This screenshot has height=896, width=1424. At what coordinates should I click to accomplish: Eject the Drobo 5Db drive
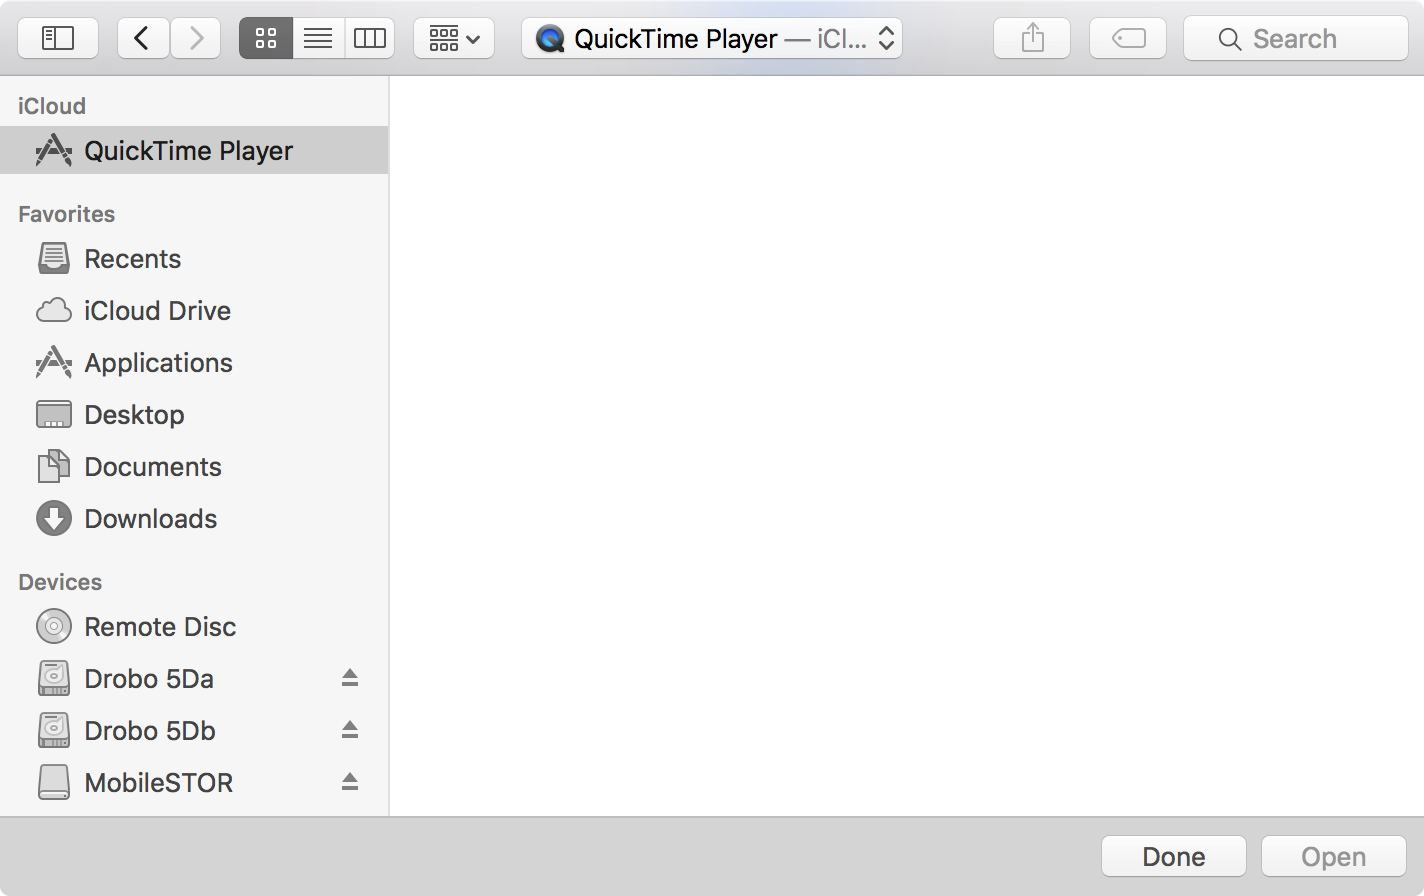(349, 730)
